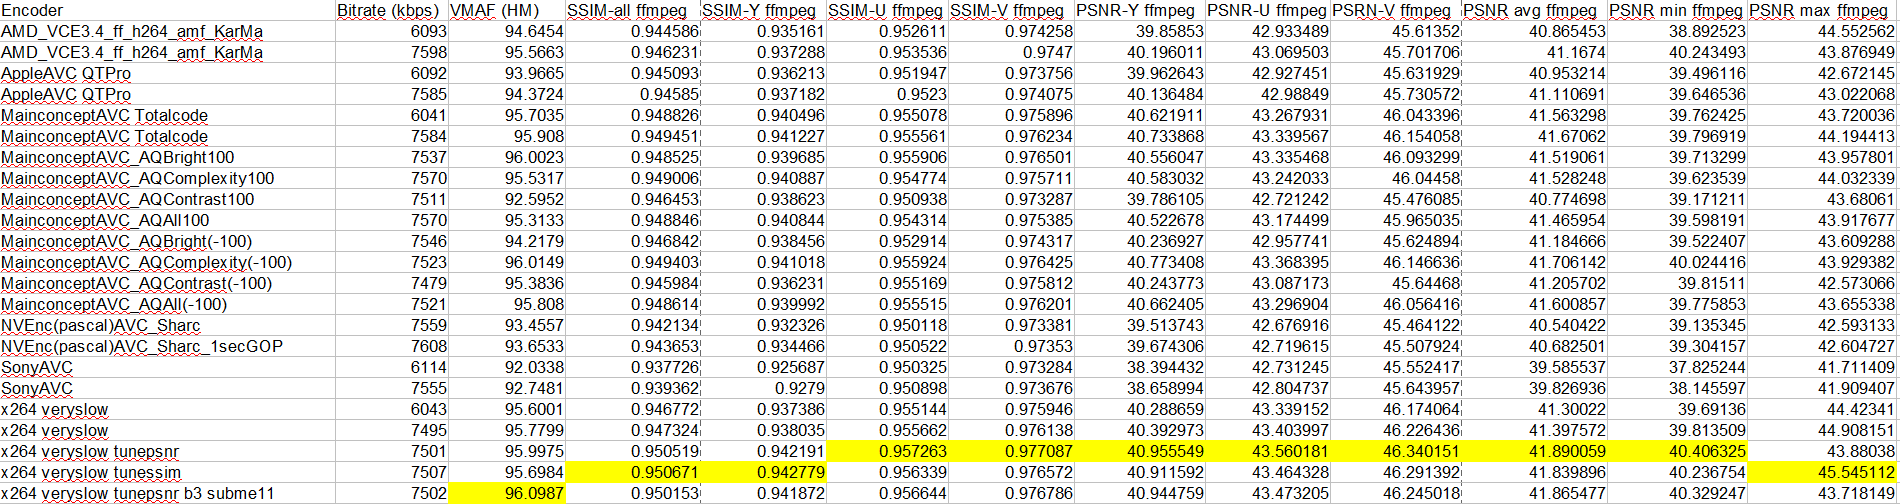Select the SSIM-V ffmpeg header cell
The image size is (1900, 504).
[x=1011, y=10]
